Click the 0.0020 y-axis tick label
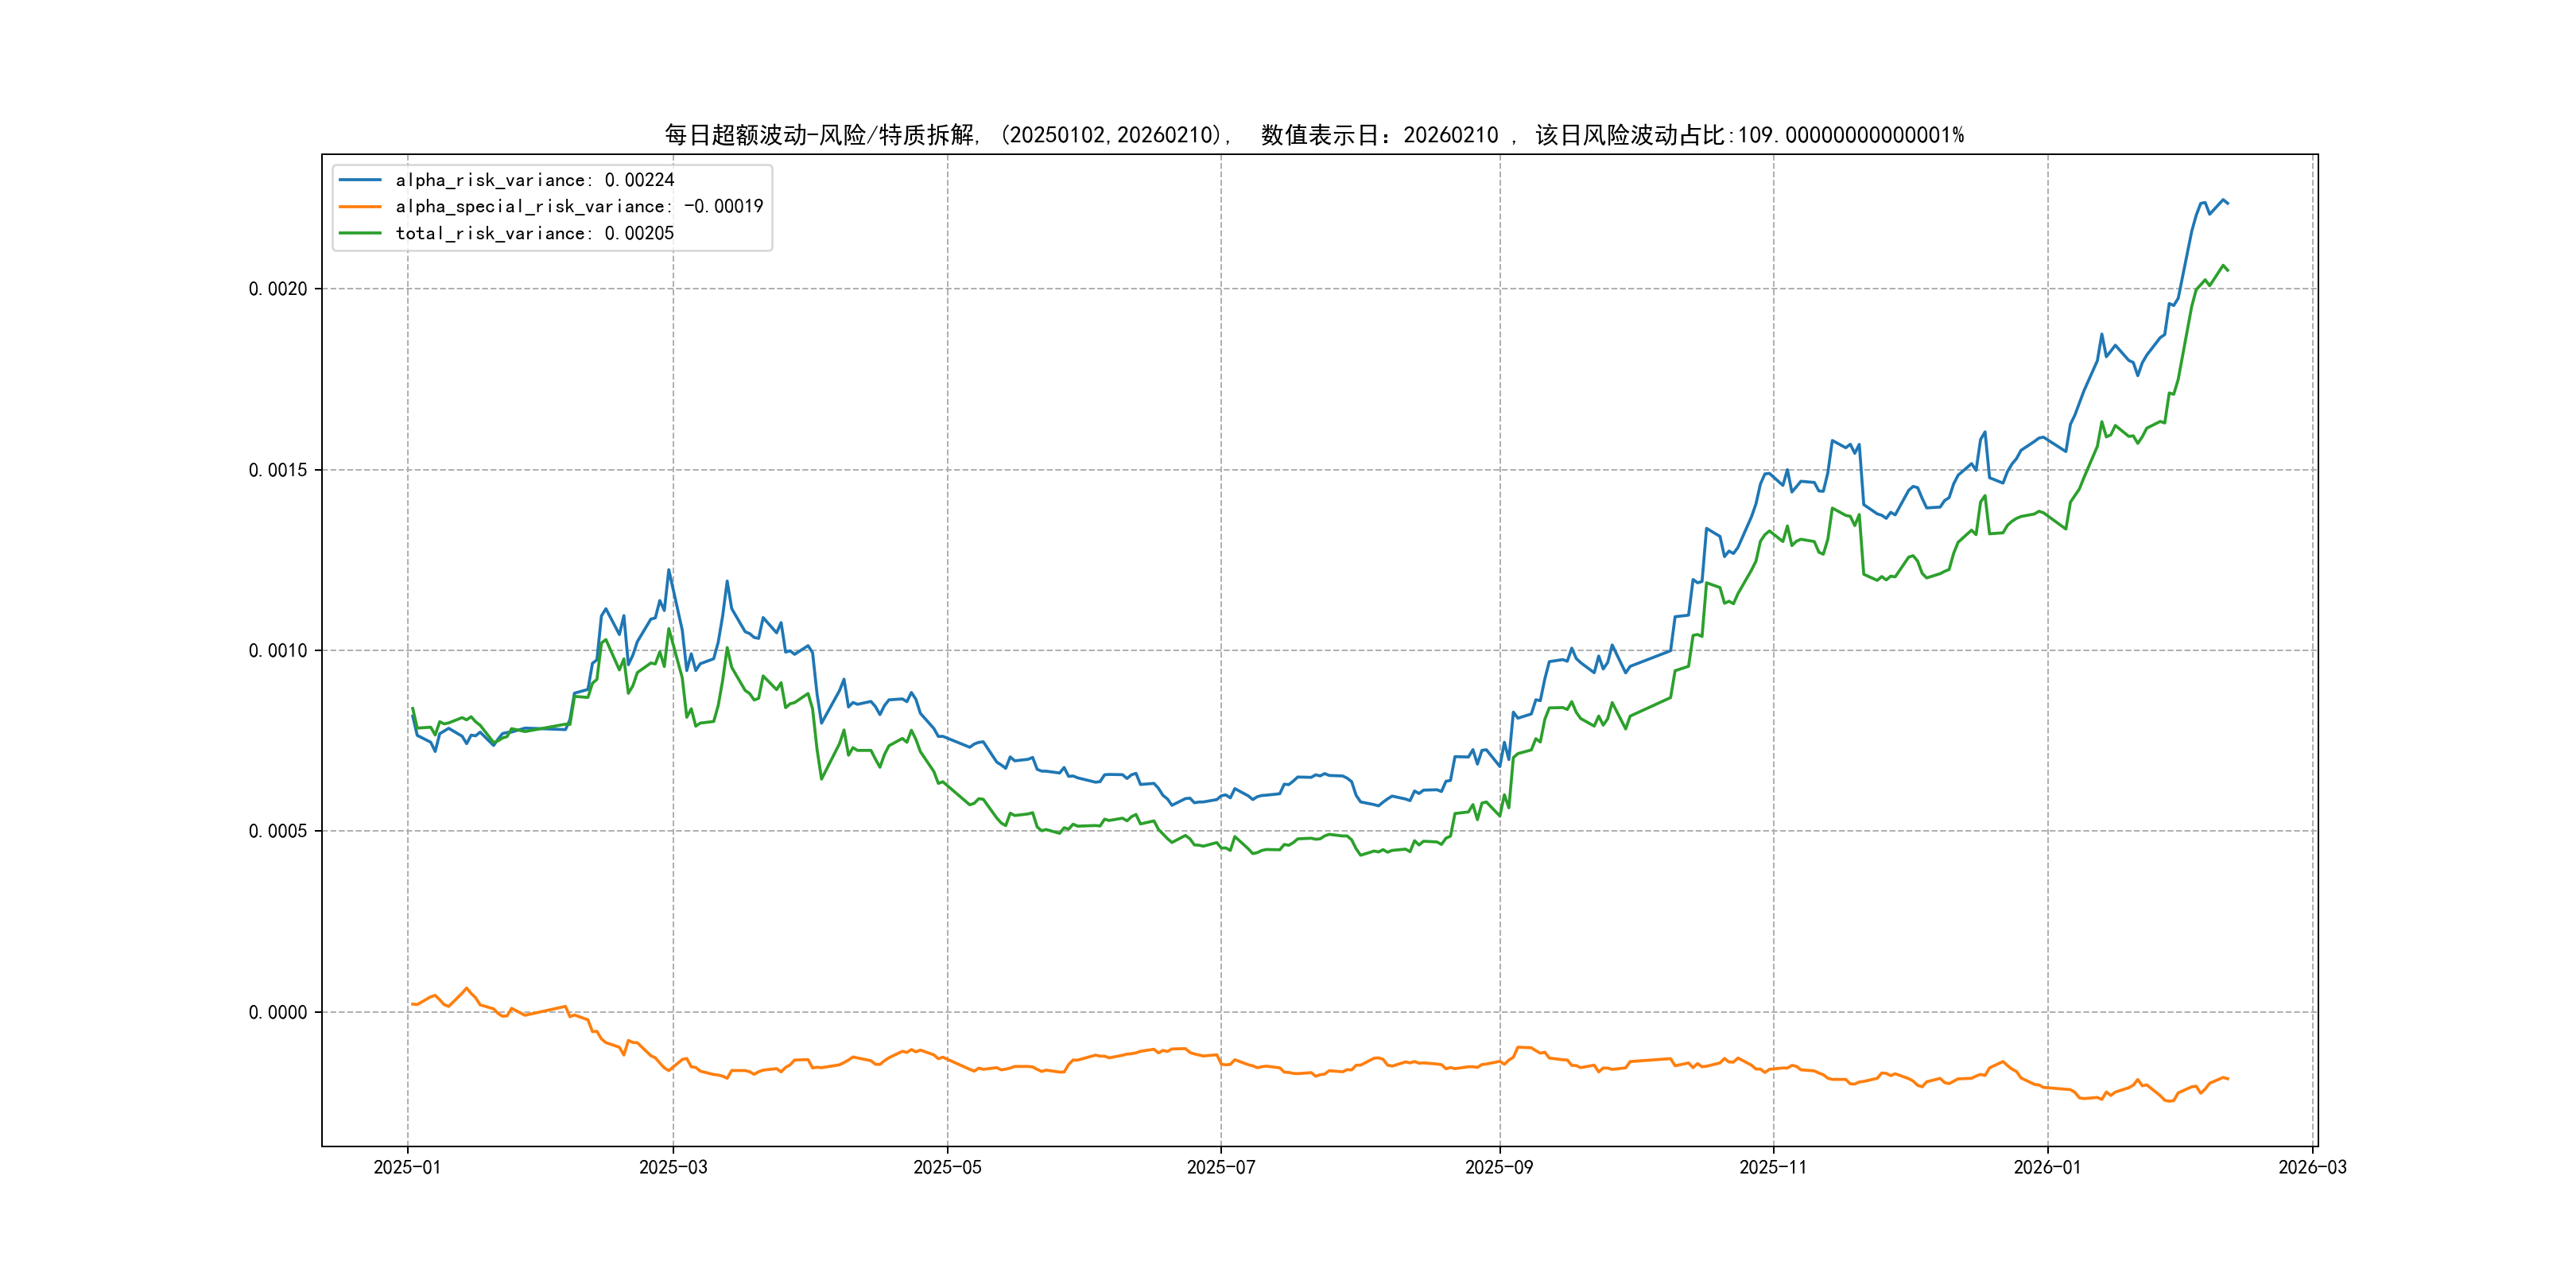 tap(278, 289)
